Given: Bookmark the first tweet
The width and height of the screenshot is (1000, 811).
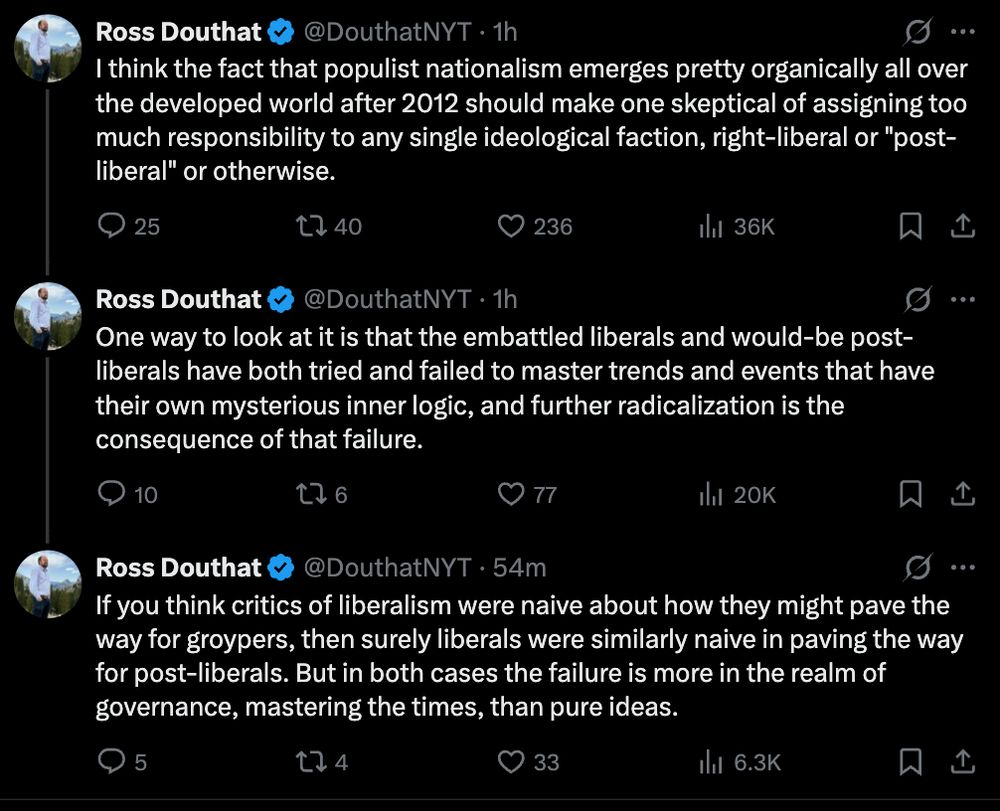Looking at the screenshot, I should coord(911,226).
